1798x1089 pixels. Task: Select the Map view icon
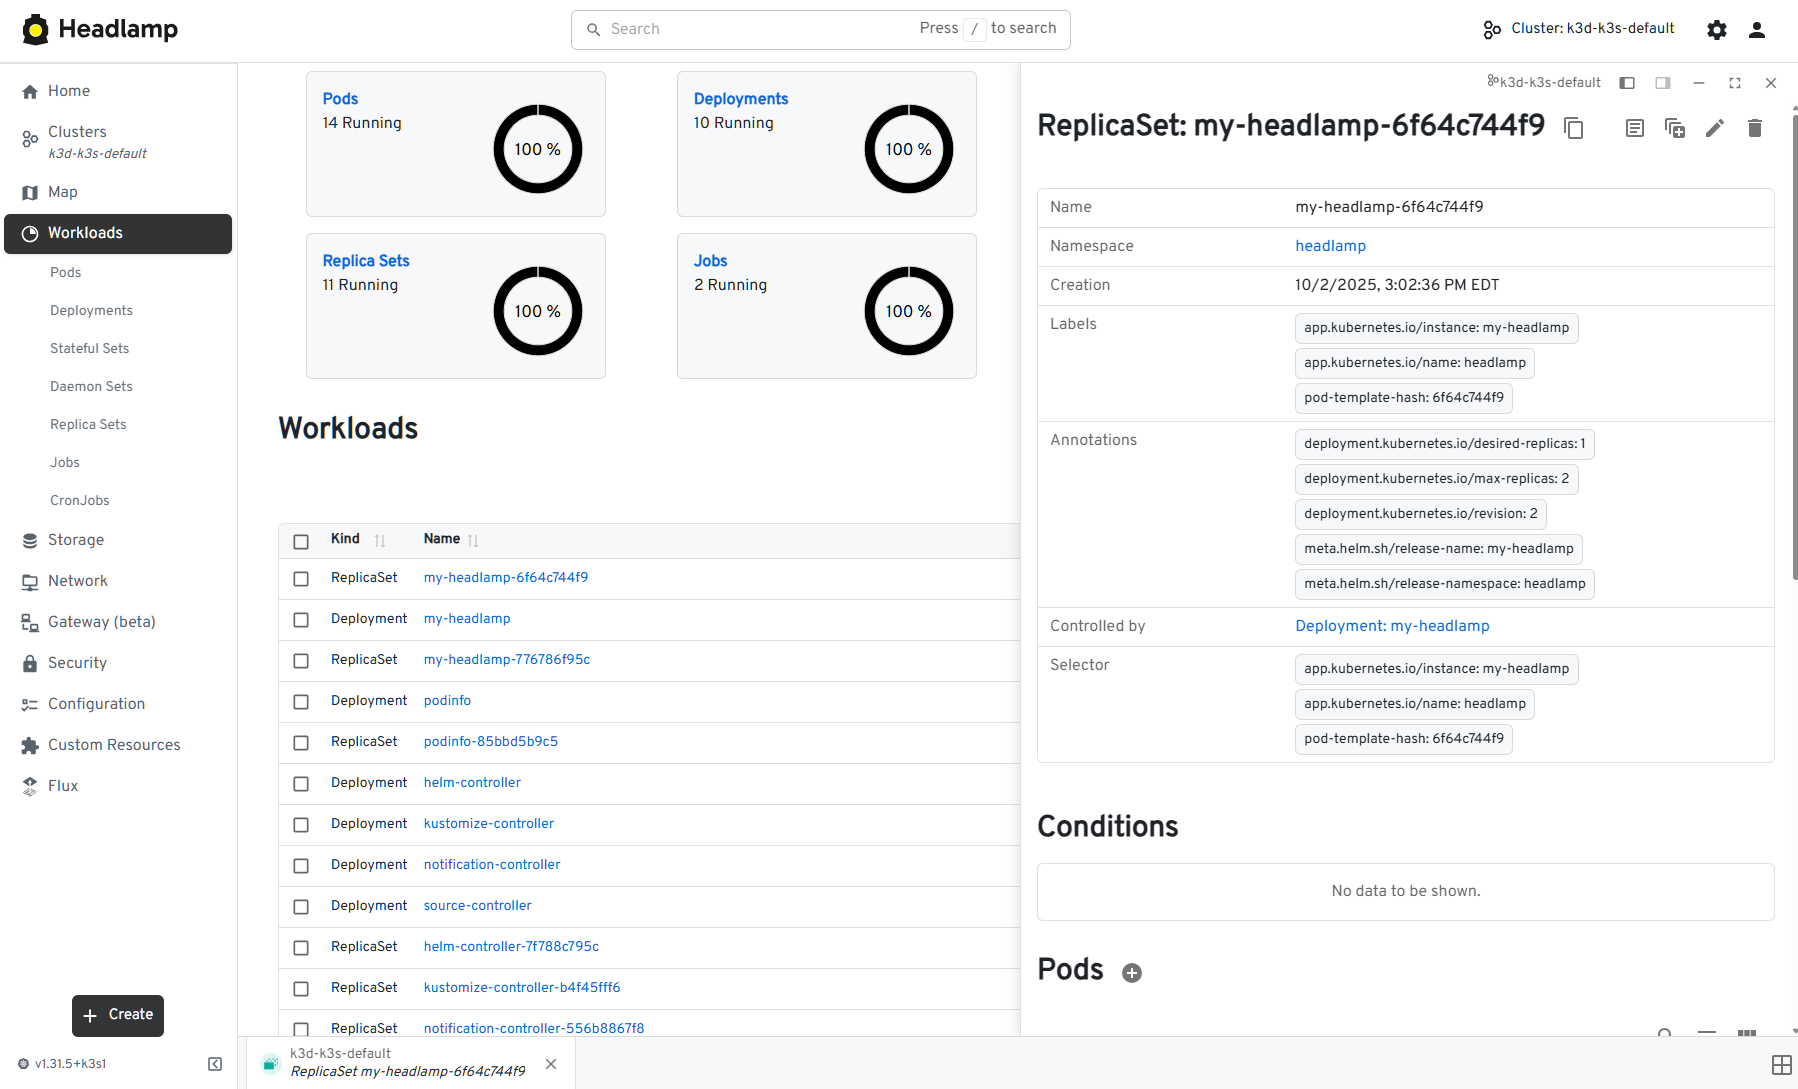[63, 192]
